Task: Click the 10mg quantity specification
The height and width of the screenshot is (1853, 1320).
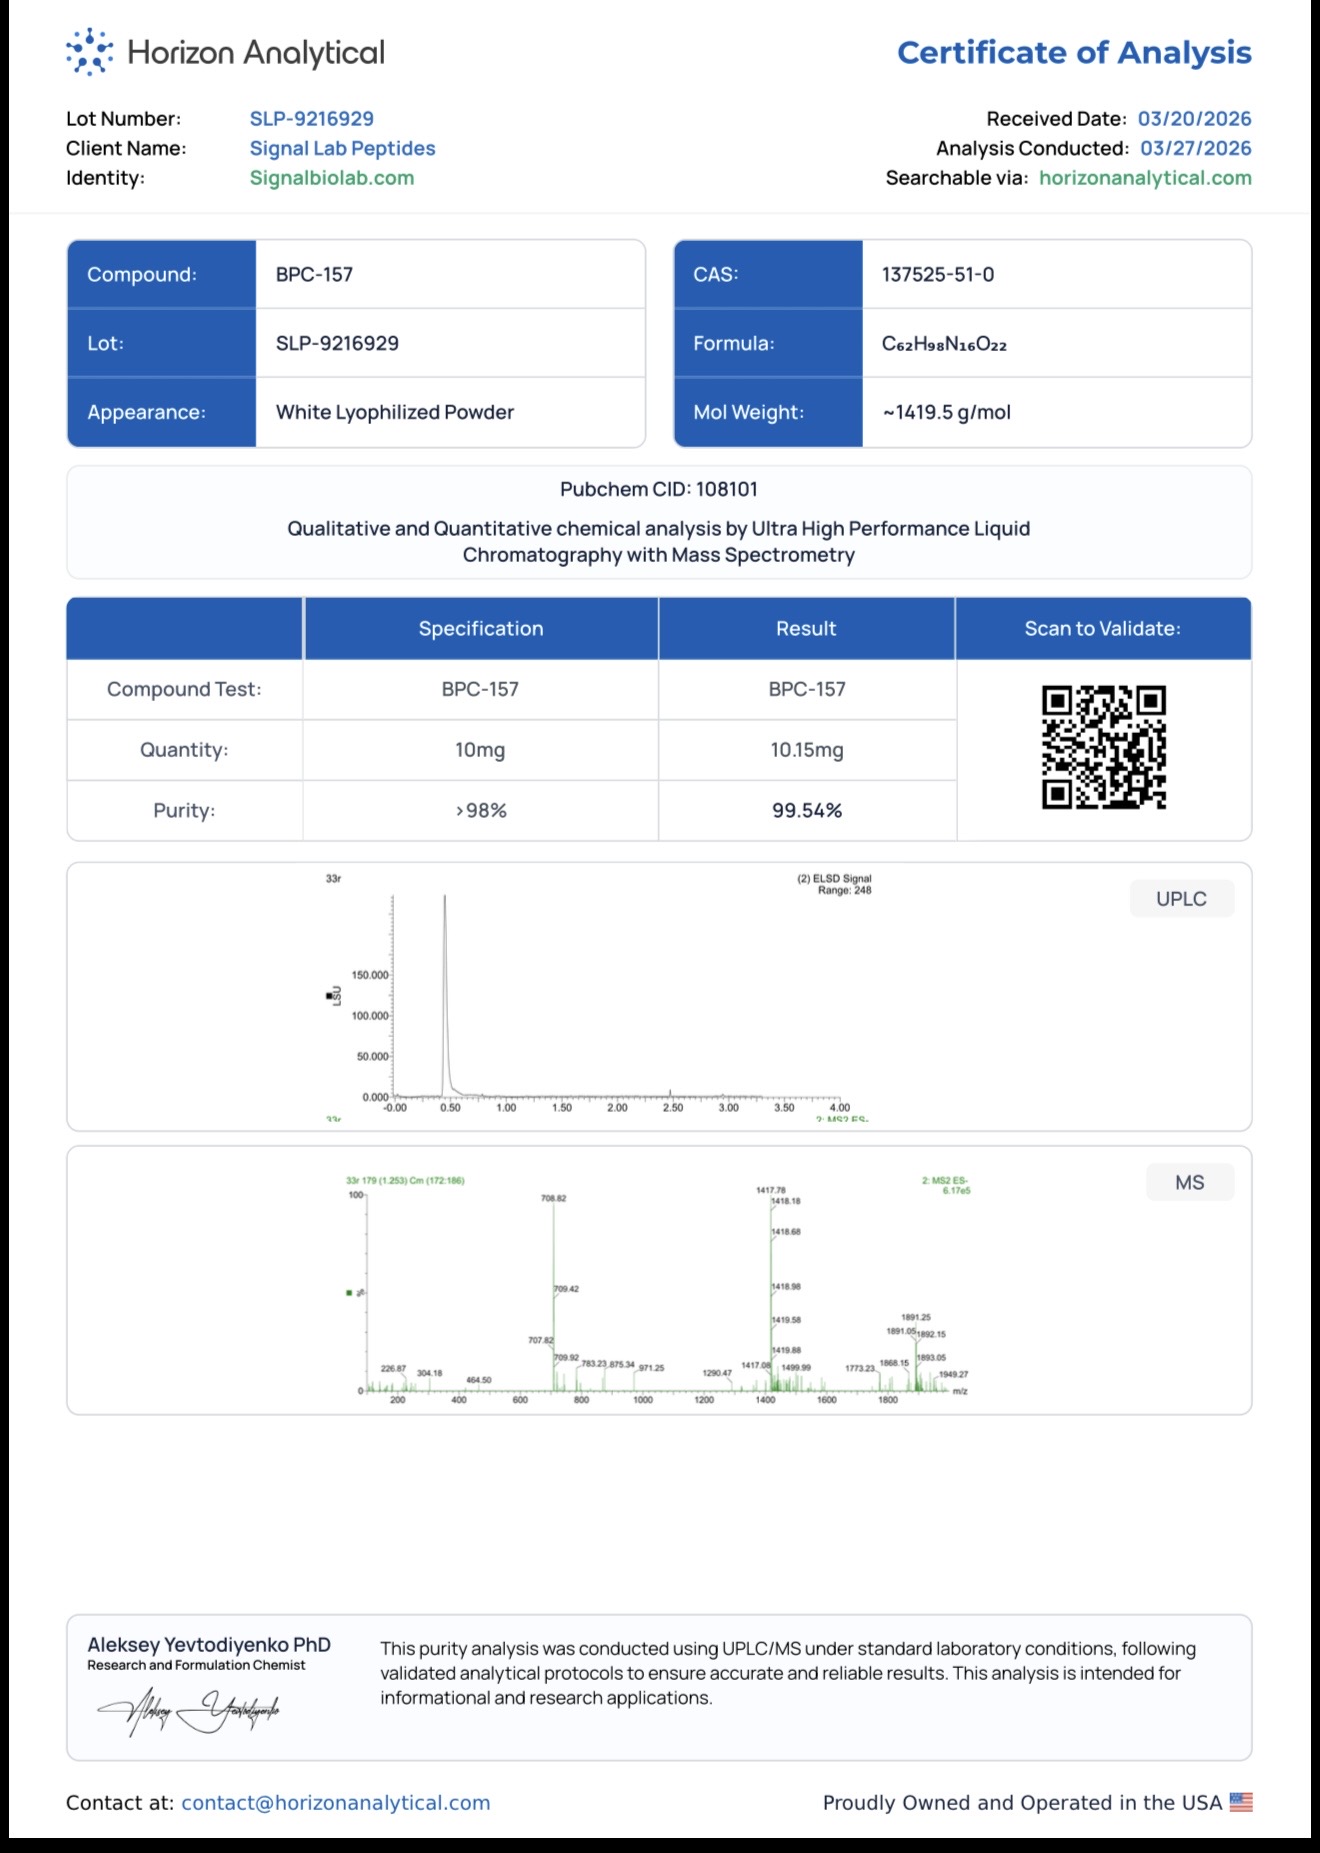Action: [x=480, y=750]
